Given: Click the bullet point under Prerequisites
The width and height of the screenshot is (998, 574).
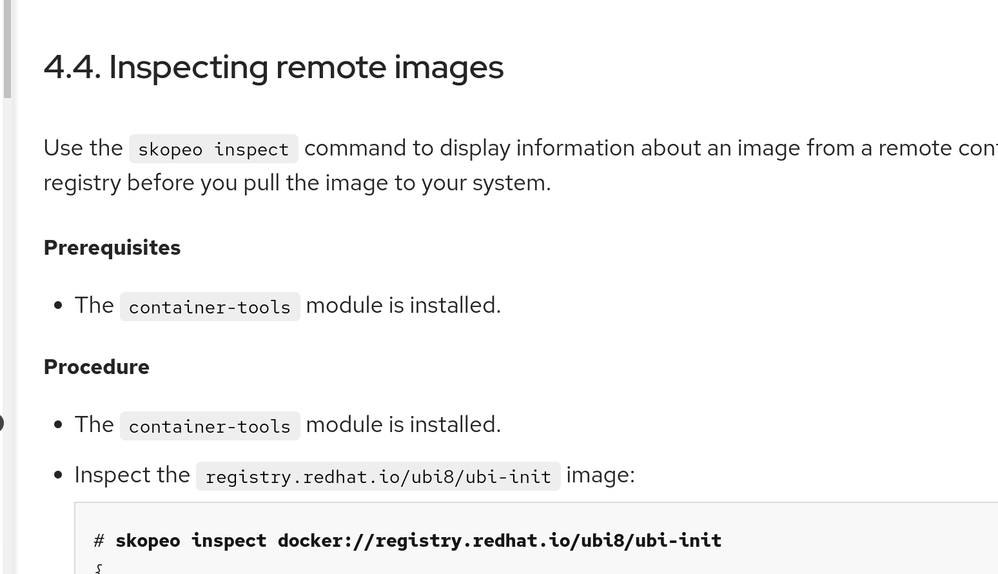Looking at the screenshot, I should click(x=60, y=306).
